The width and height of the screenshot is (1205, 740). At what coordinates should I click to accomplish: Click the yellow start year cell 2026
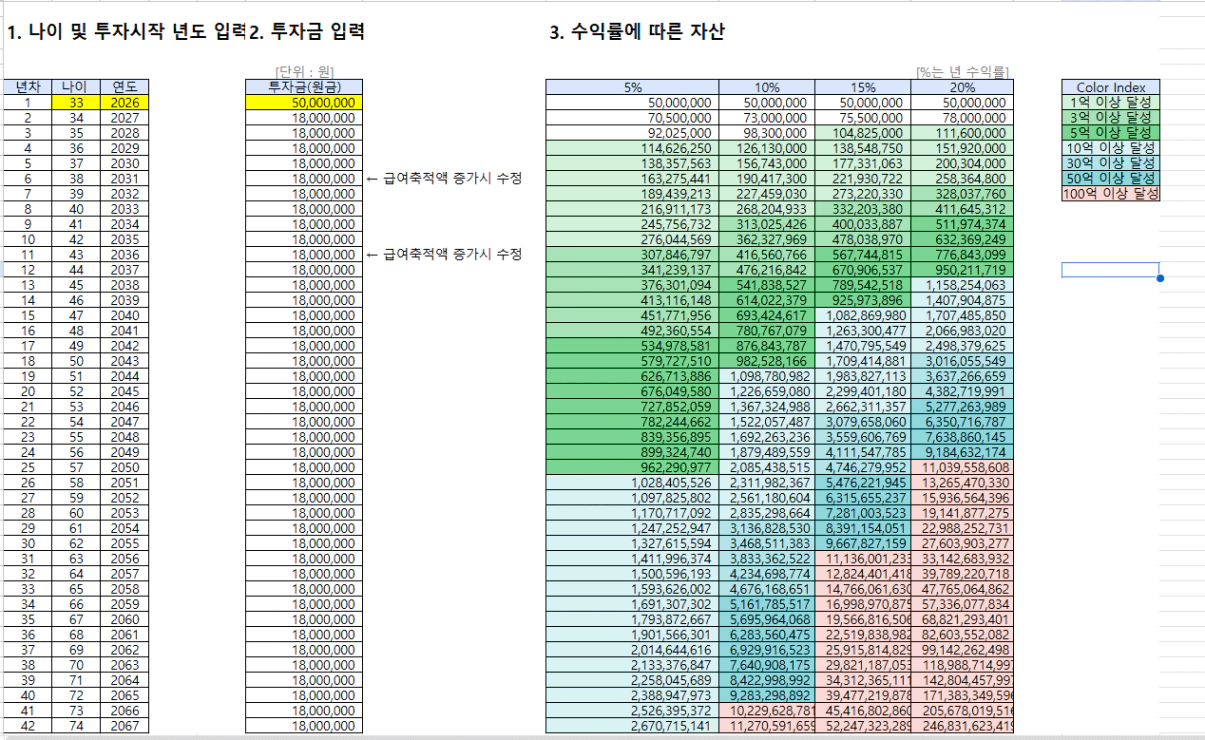point(124,102)
